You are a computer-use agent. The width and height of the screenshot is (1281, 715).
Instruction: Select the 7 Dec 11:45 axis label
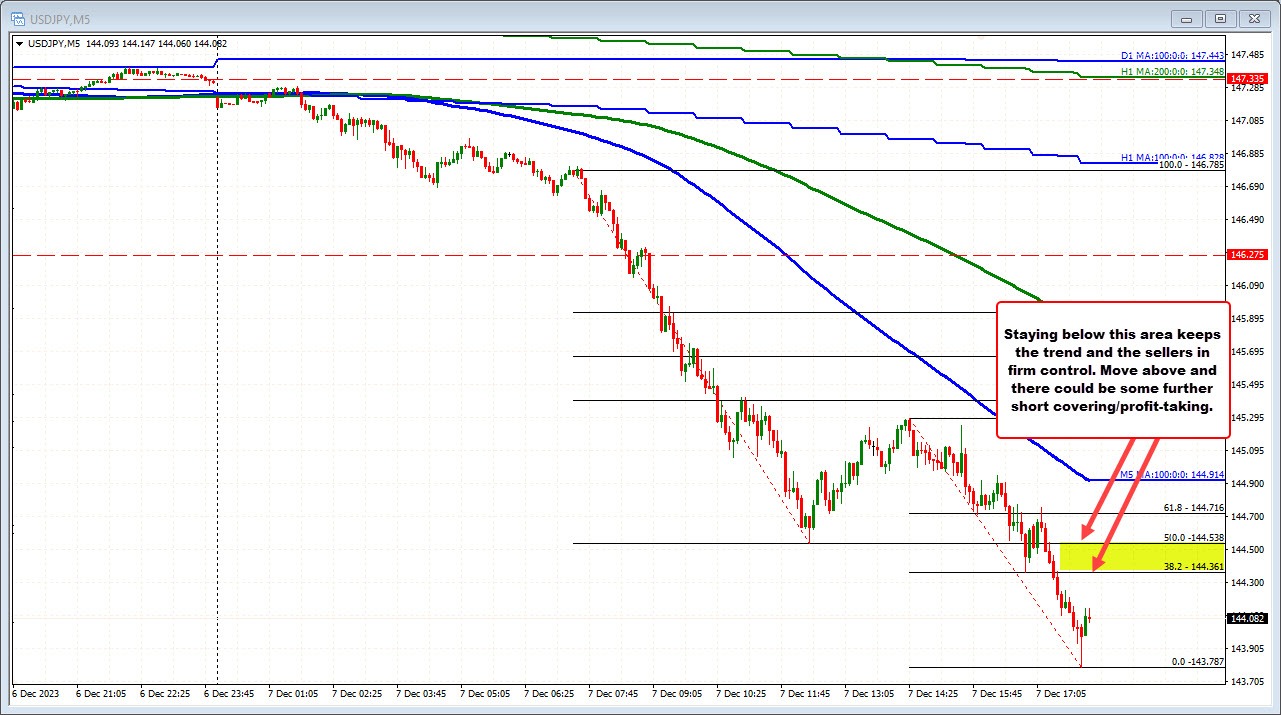pos(806,692)
